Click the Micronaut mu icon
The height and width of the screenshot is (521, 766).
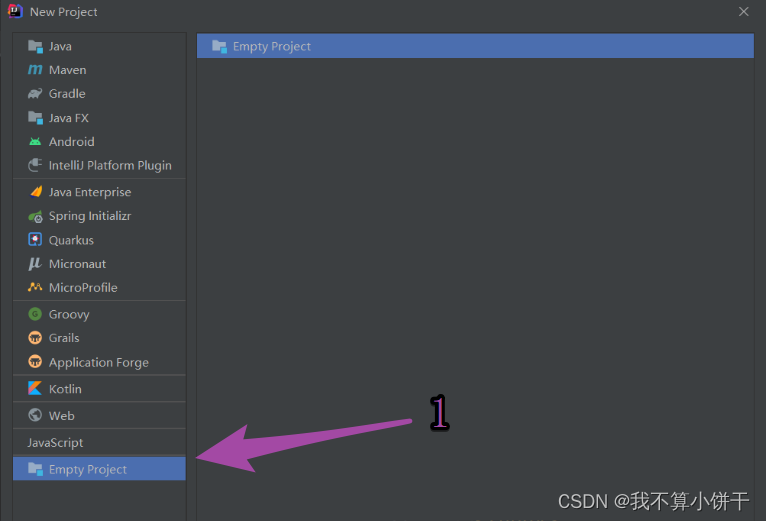35,263
